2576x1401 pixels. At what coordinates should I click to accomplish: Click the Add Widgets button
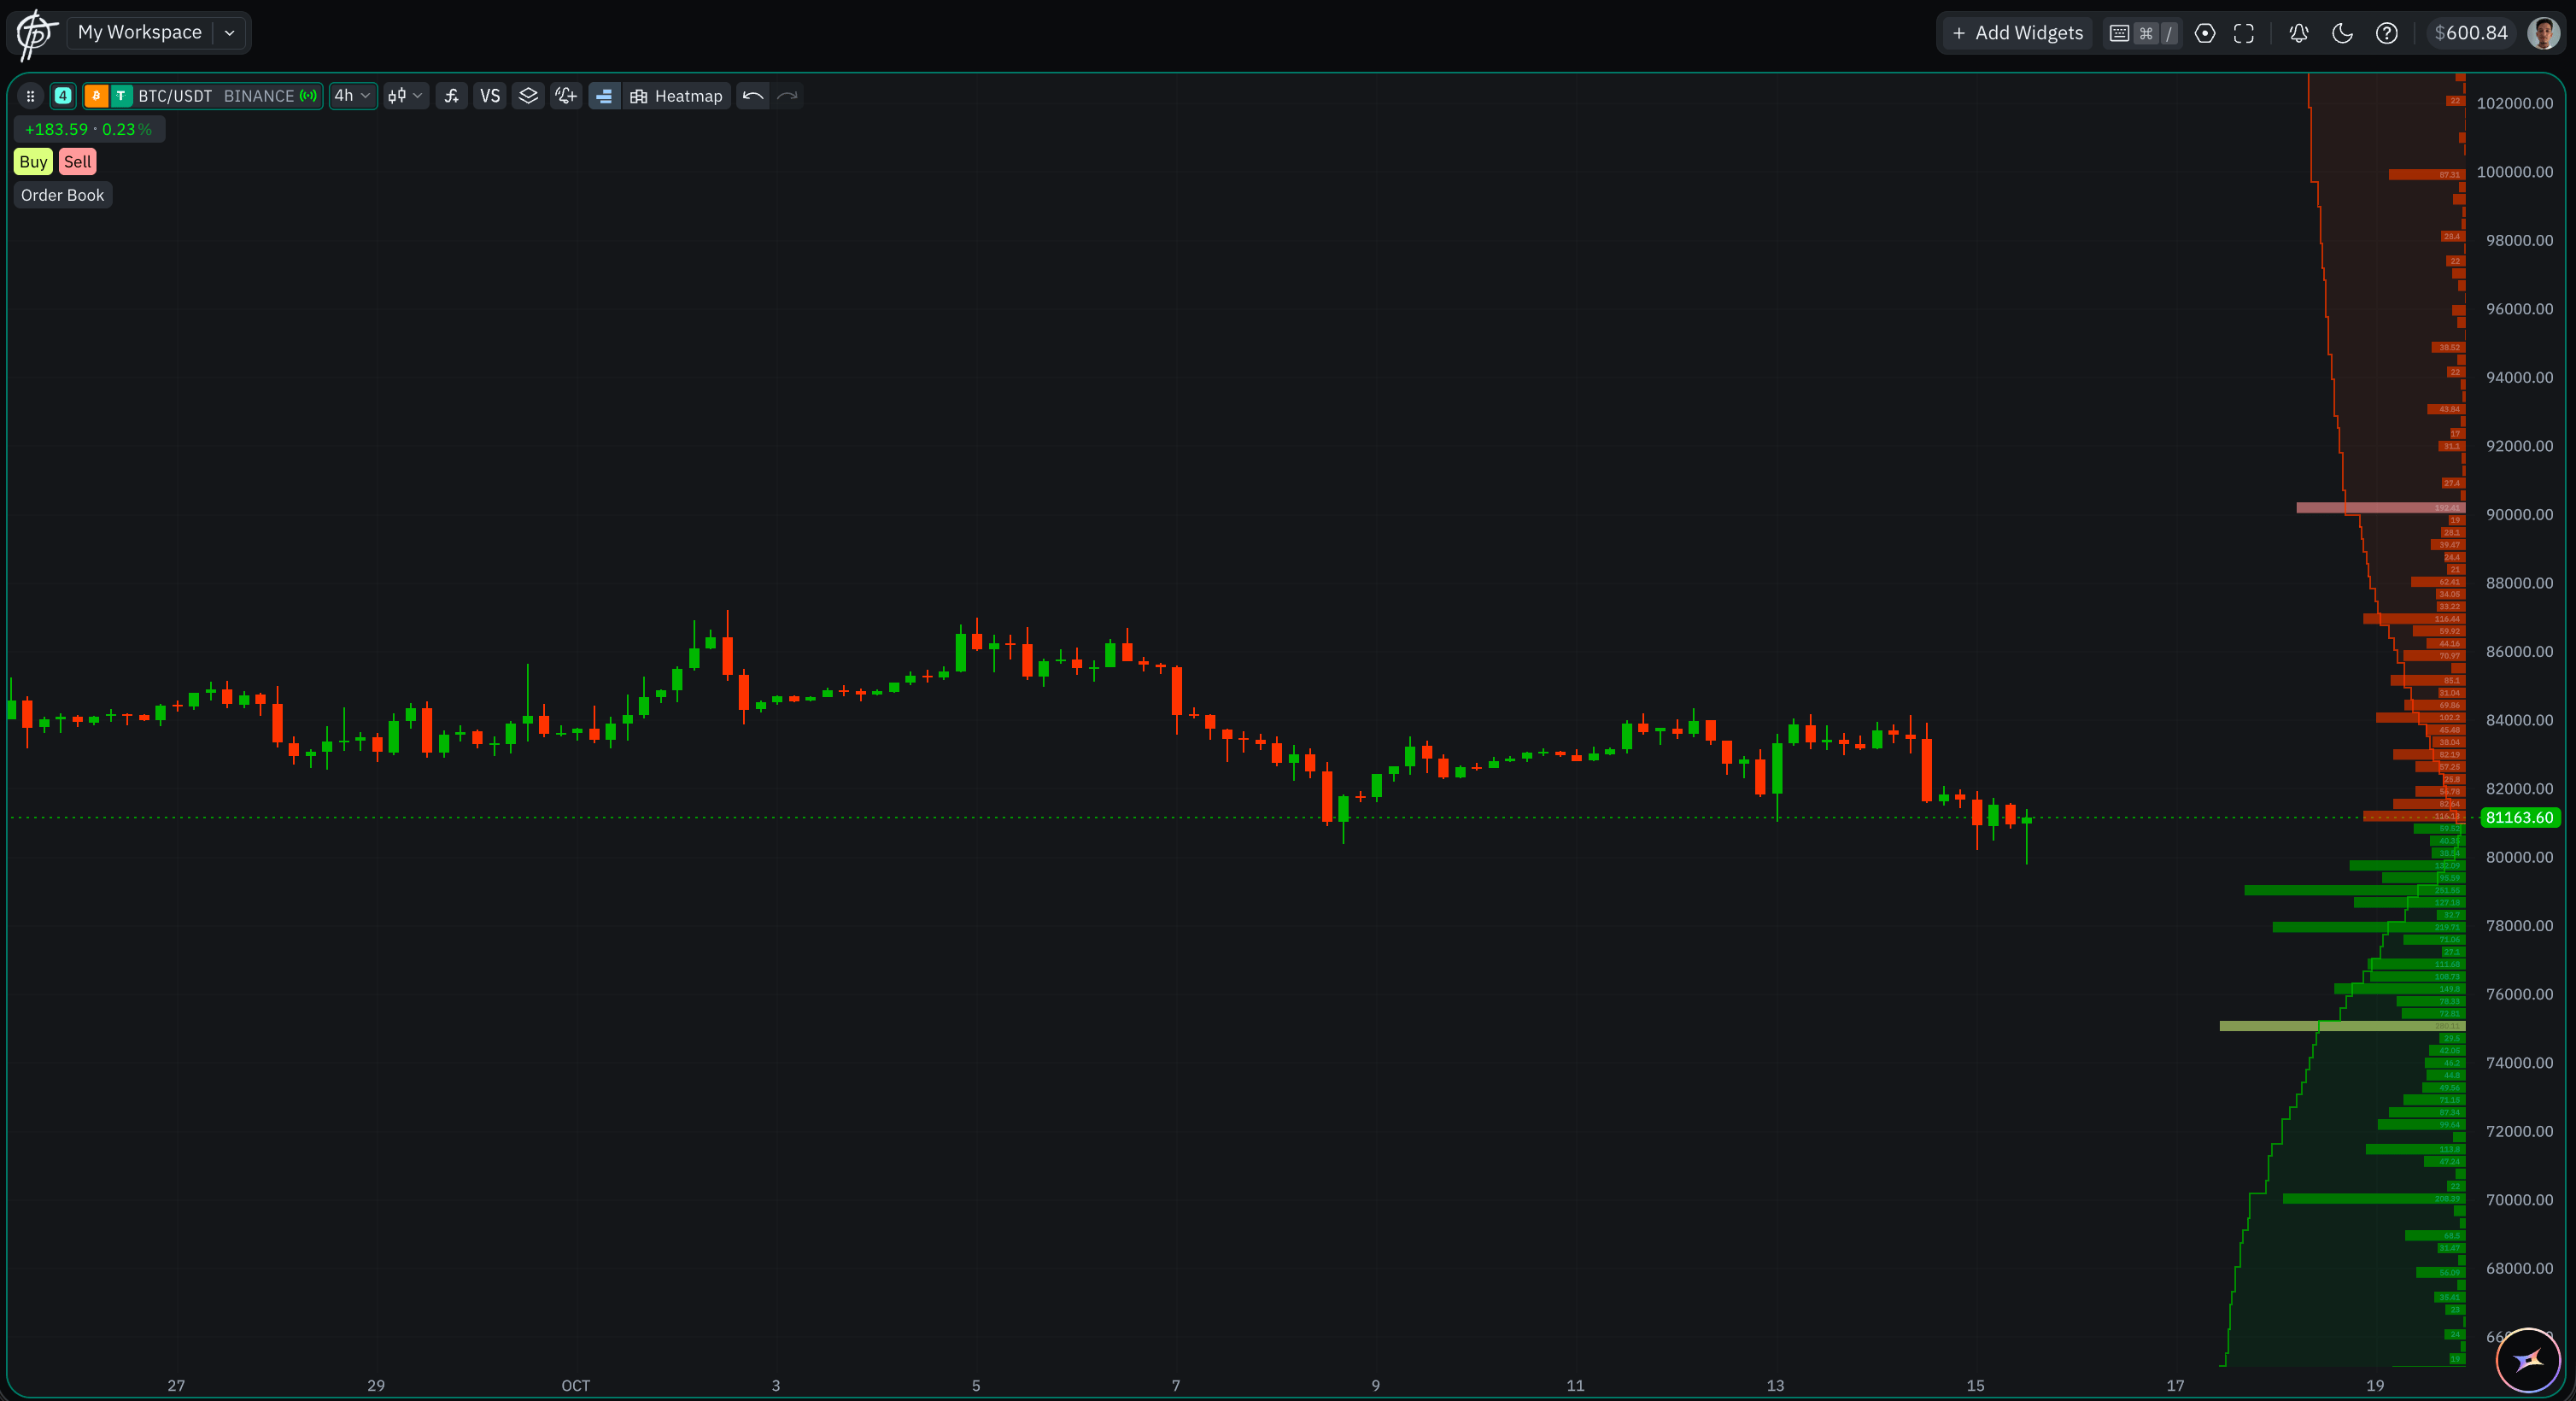(2017, 33)
